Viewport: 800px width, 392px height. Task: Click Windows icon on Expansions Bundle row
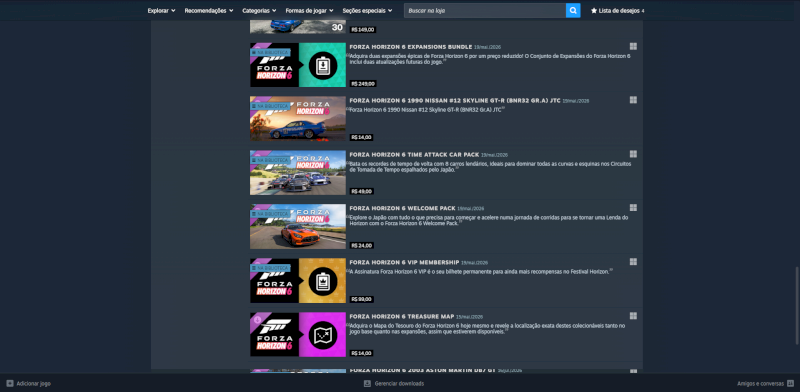pyautogui.click(x=633, y=46)
